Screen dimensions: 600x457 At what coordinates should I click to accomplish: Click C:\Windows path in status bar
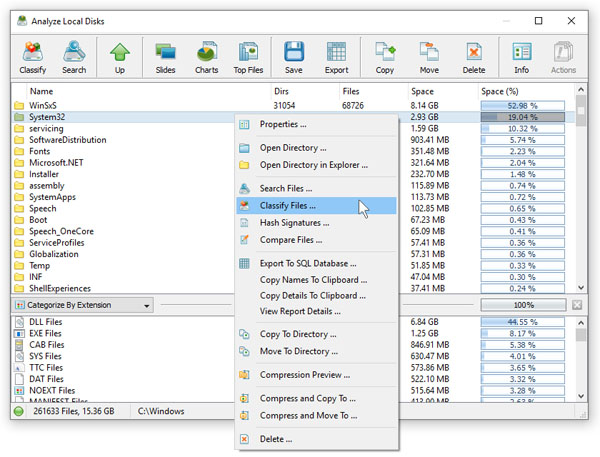[x=161, y=411]
